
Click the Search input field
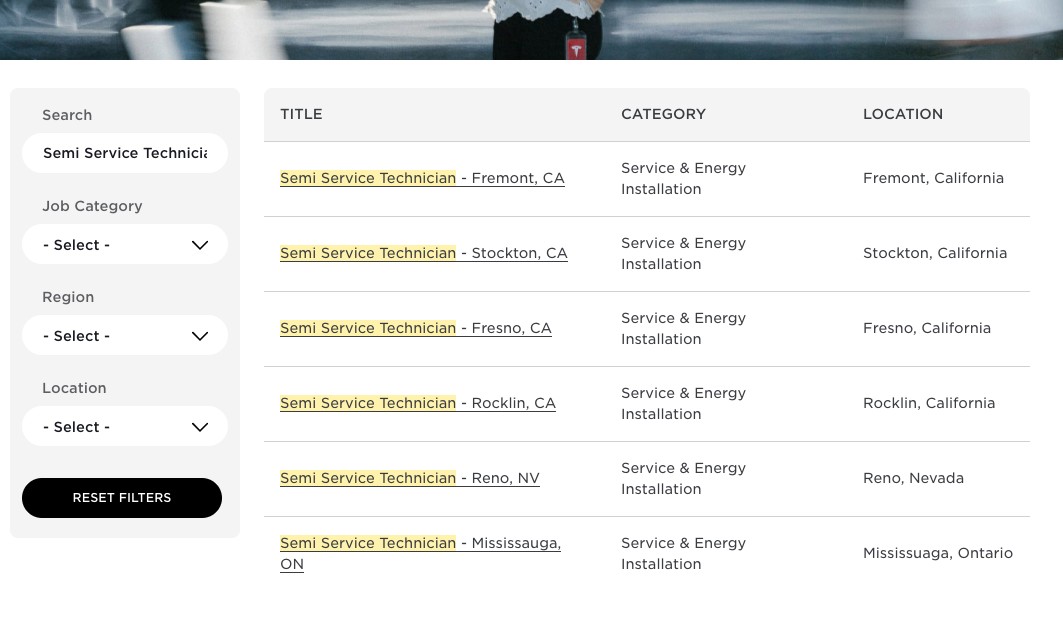(125, 153)
